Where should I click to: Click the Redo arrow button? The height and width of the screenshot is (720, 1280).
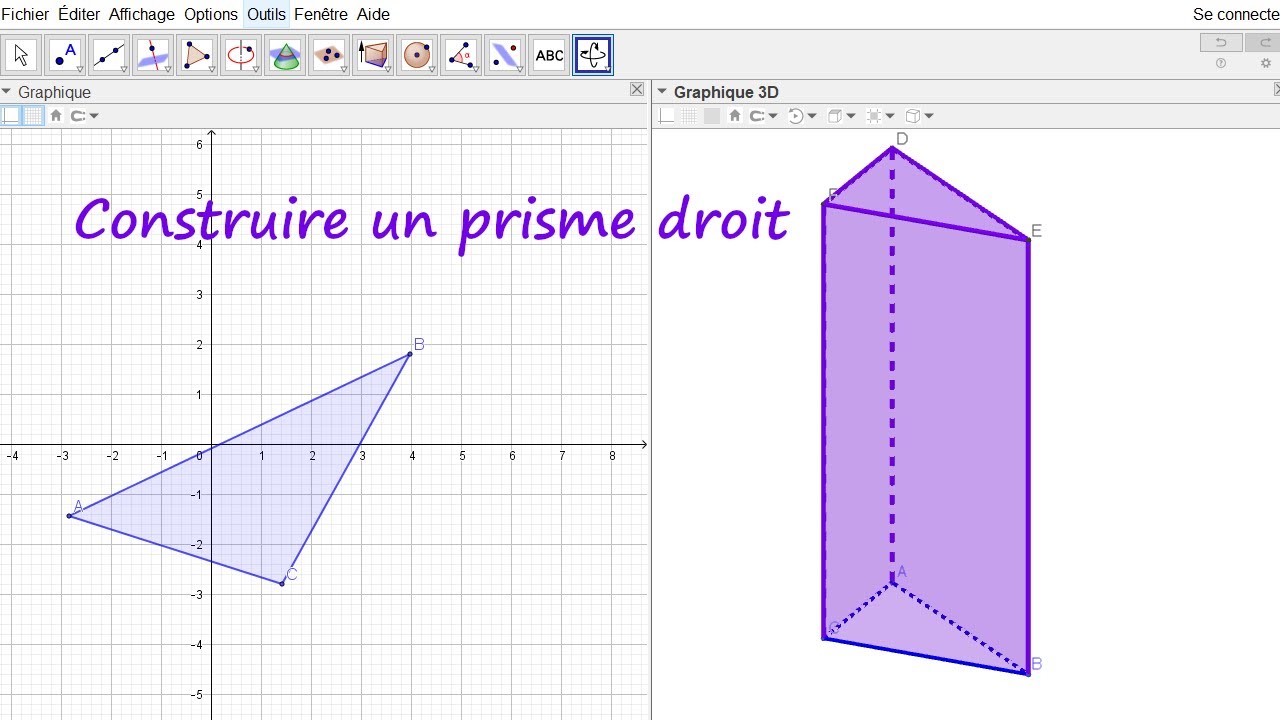[1264, 42]
